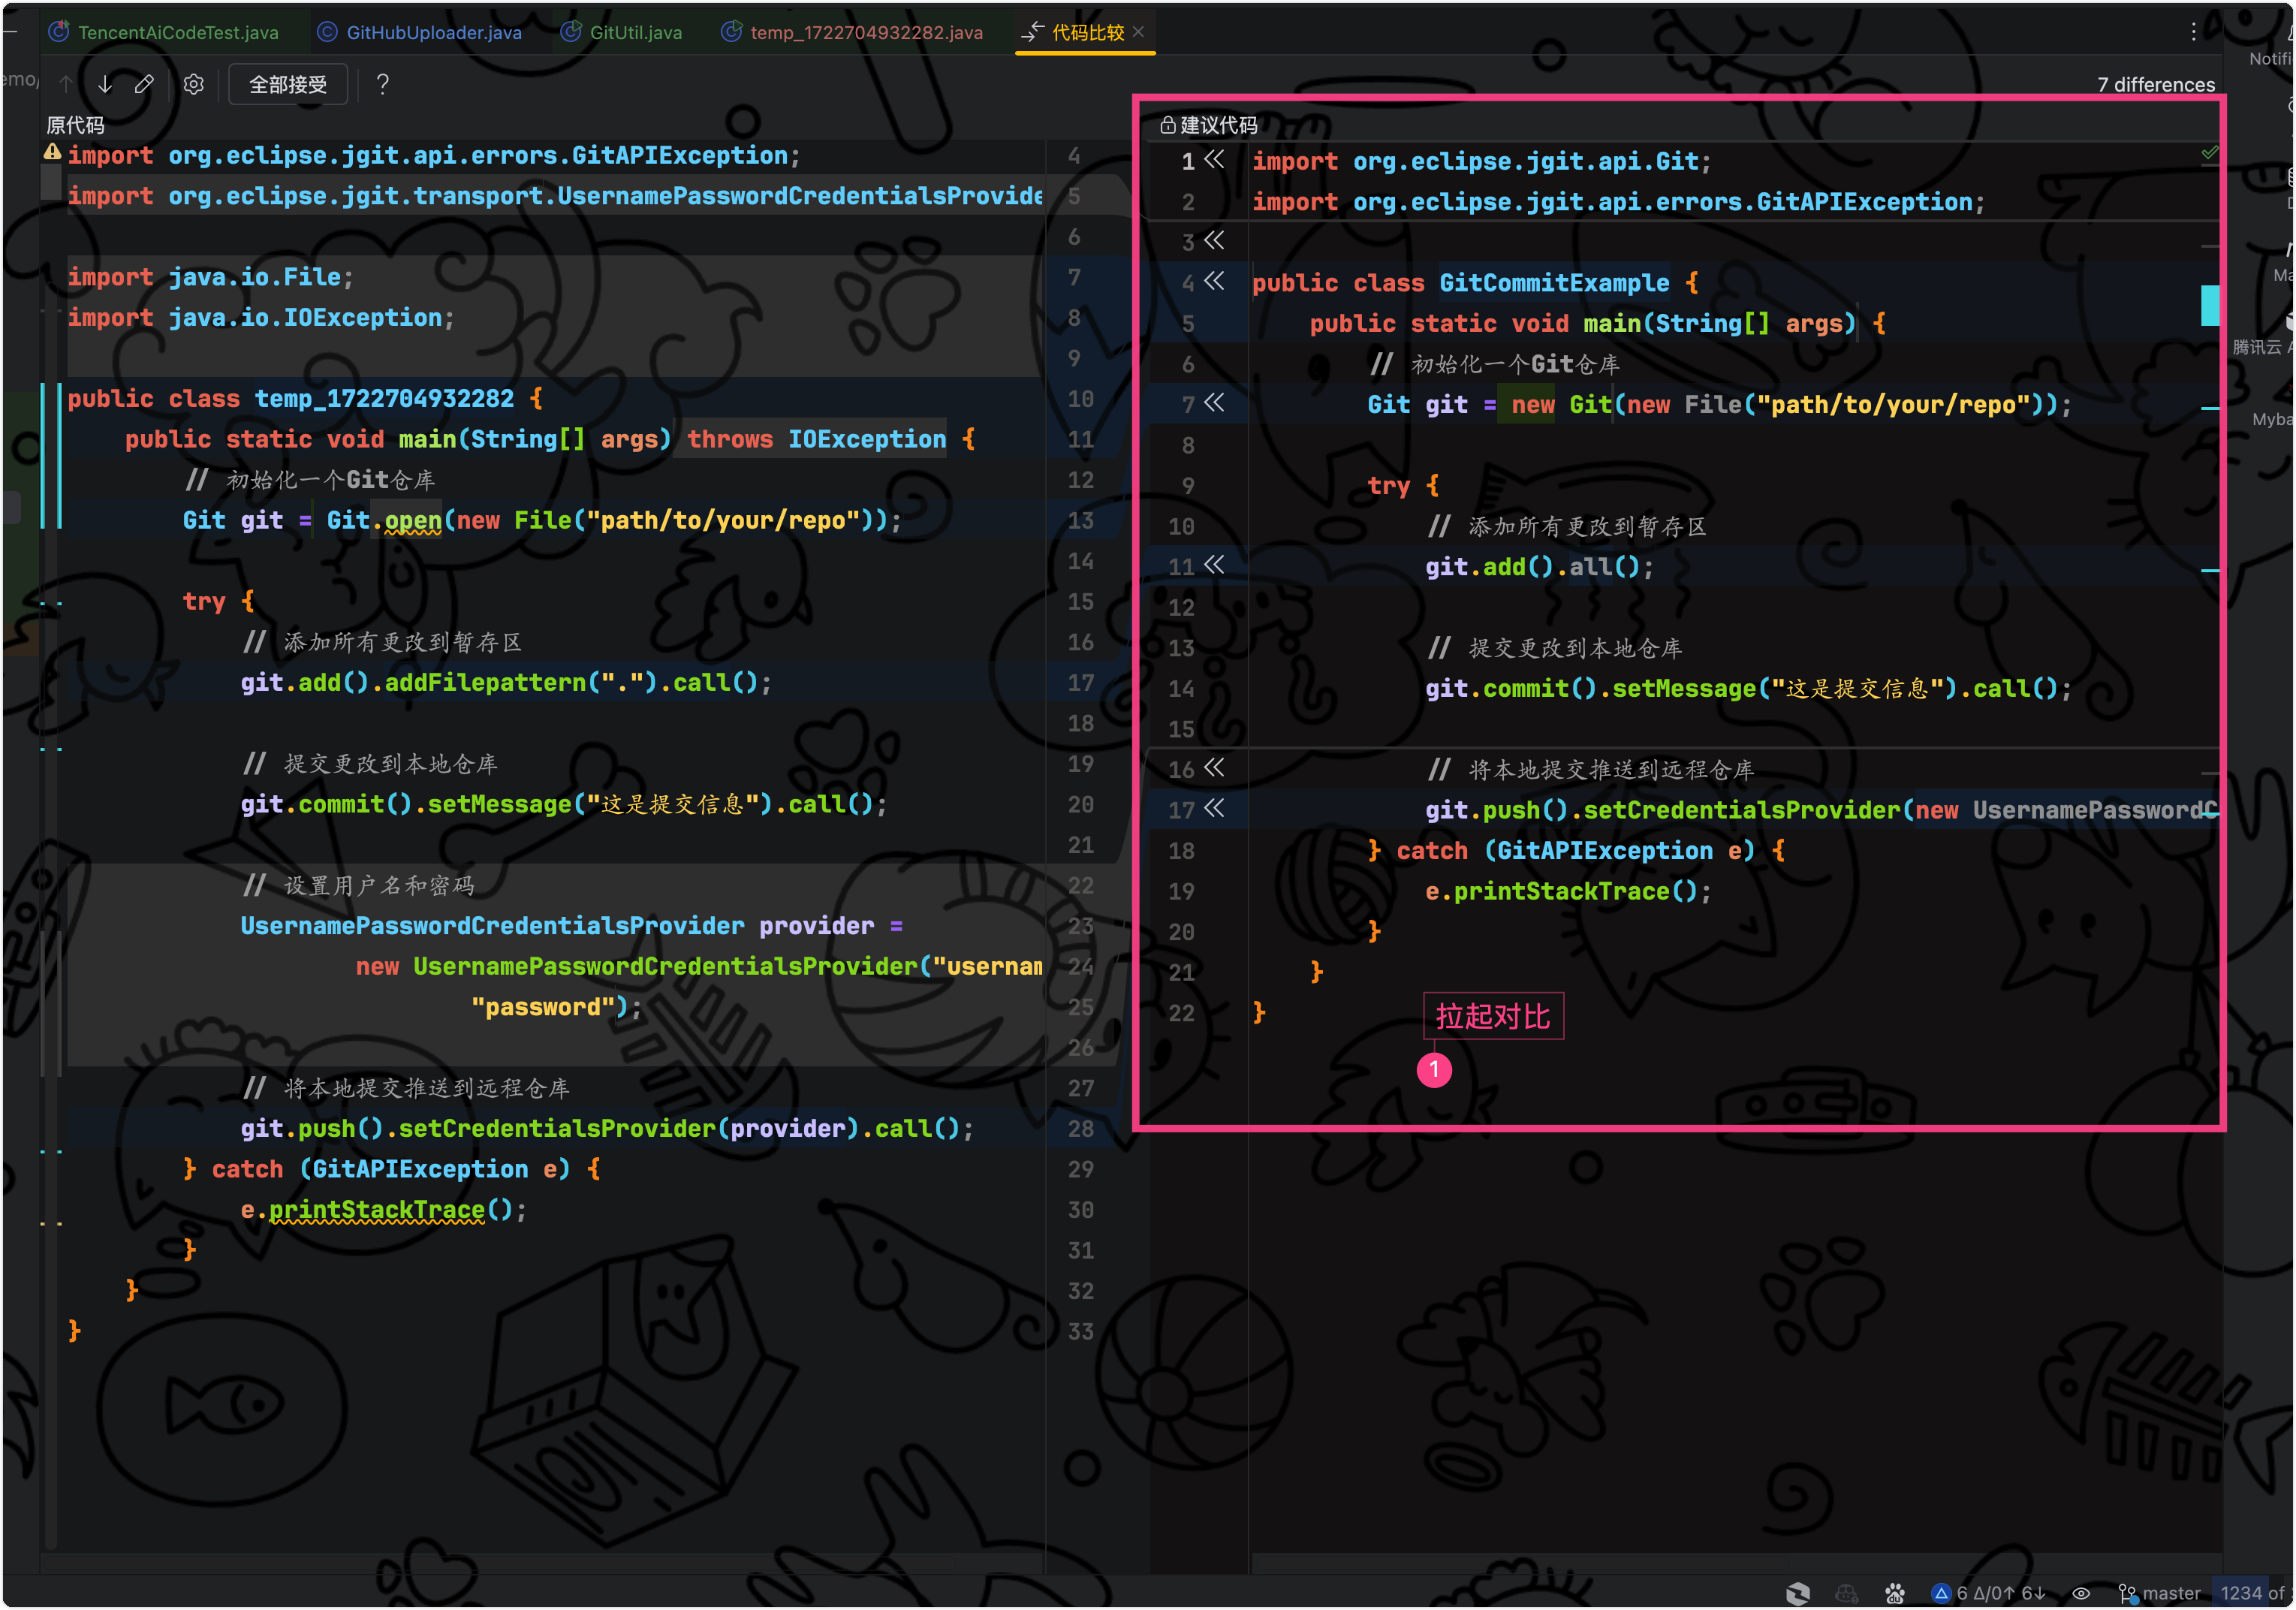
Task: Click the 原代码 pane header
Action: 75,125
